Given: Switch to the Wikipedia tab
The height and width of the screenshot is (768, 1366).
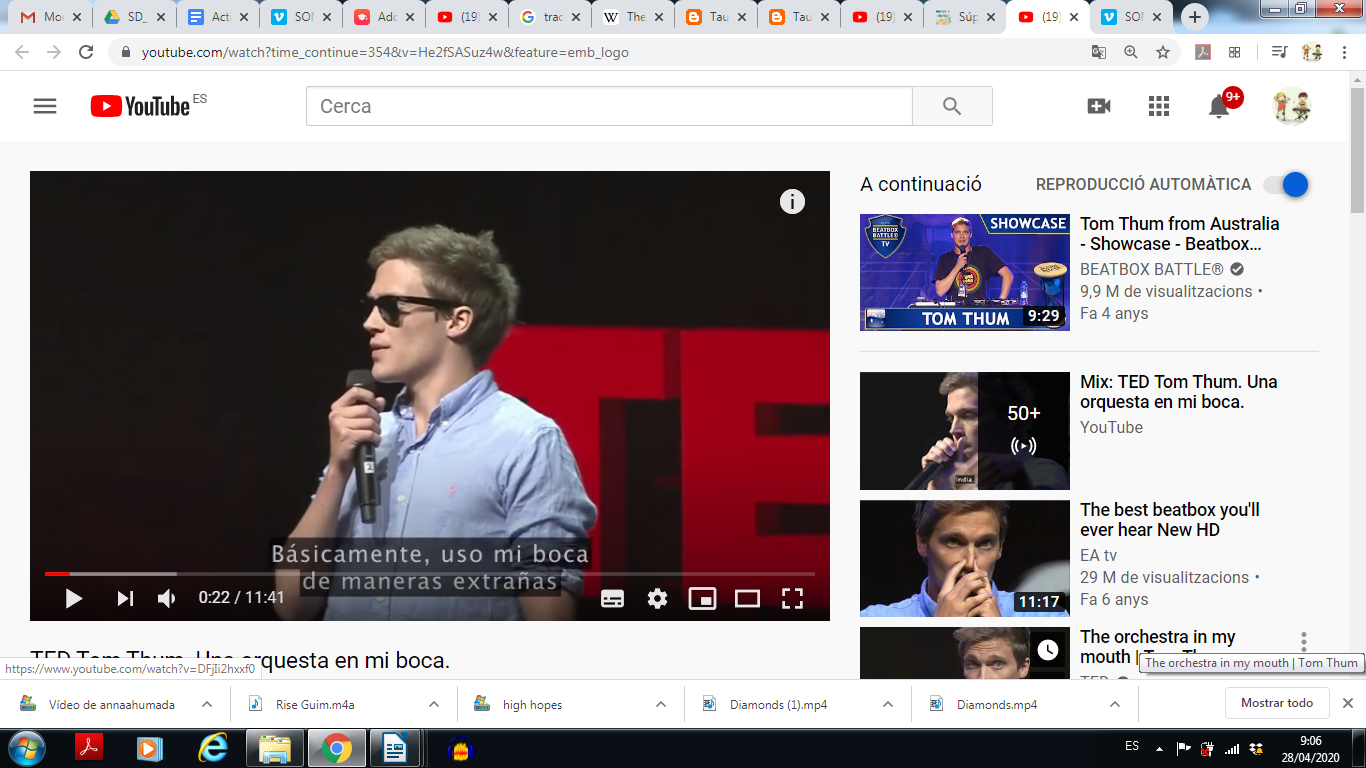Looking at the screenshot, I should click(x=632, y=17).
